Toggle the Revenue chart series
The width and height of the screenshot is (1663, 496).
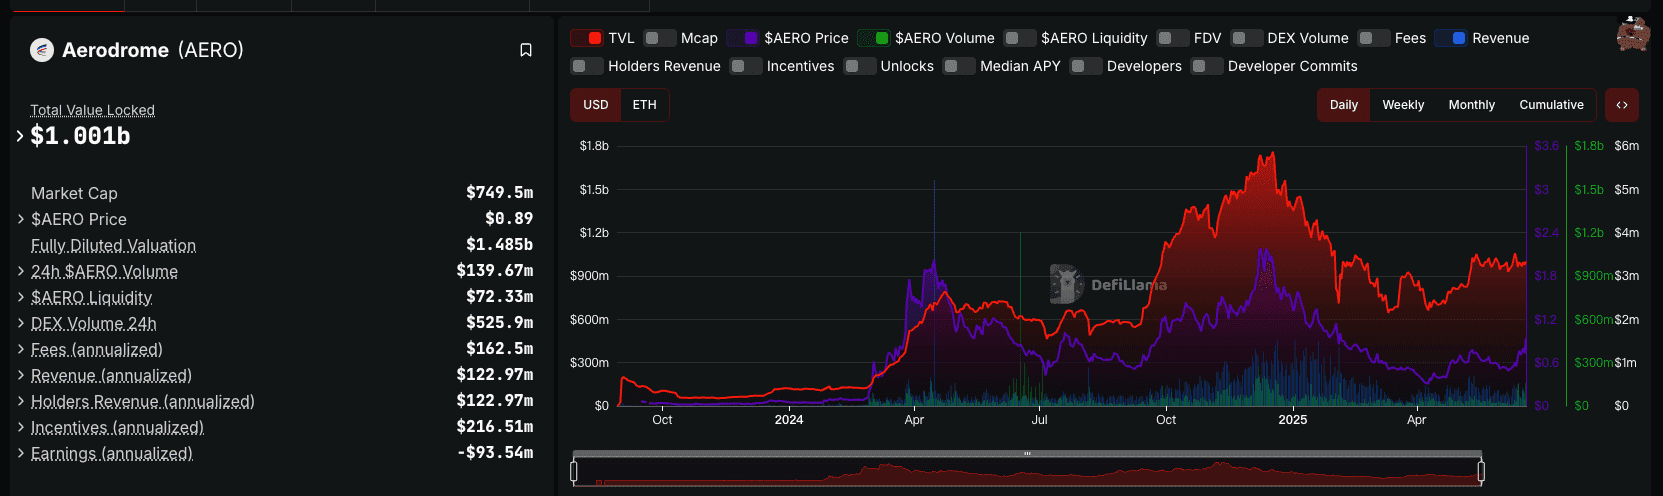[x=1451, y=38]
